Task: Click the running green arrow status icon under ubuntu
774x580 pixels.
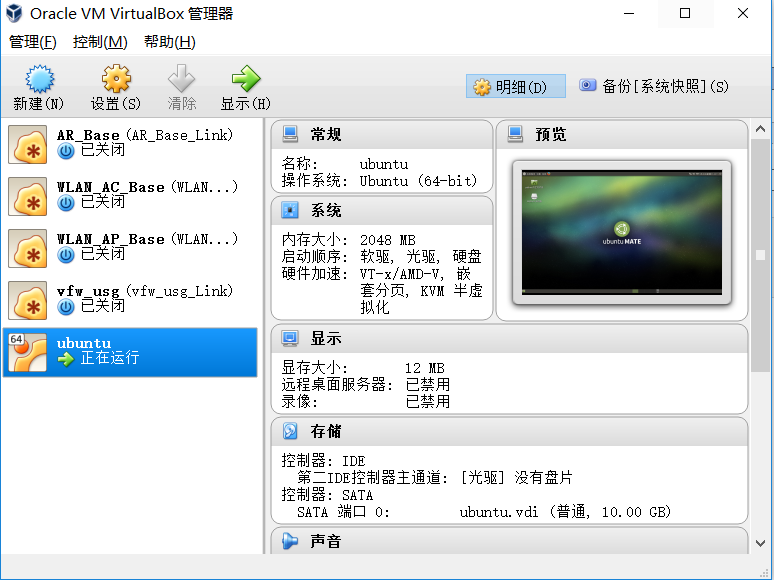Action: pyautogui.click(x=66, y=359)
